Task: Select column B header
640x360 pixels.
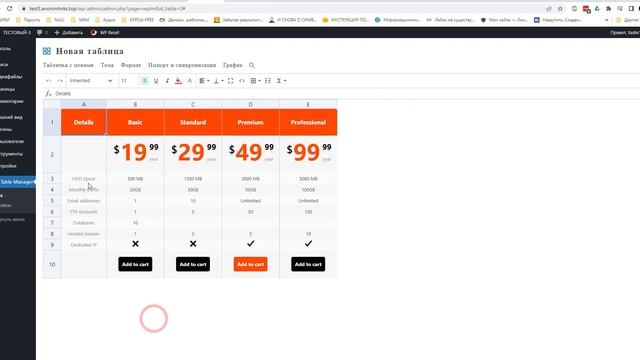Action: [x=136, y=104]
